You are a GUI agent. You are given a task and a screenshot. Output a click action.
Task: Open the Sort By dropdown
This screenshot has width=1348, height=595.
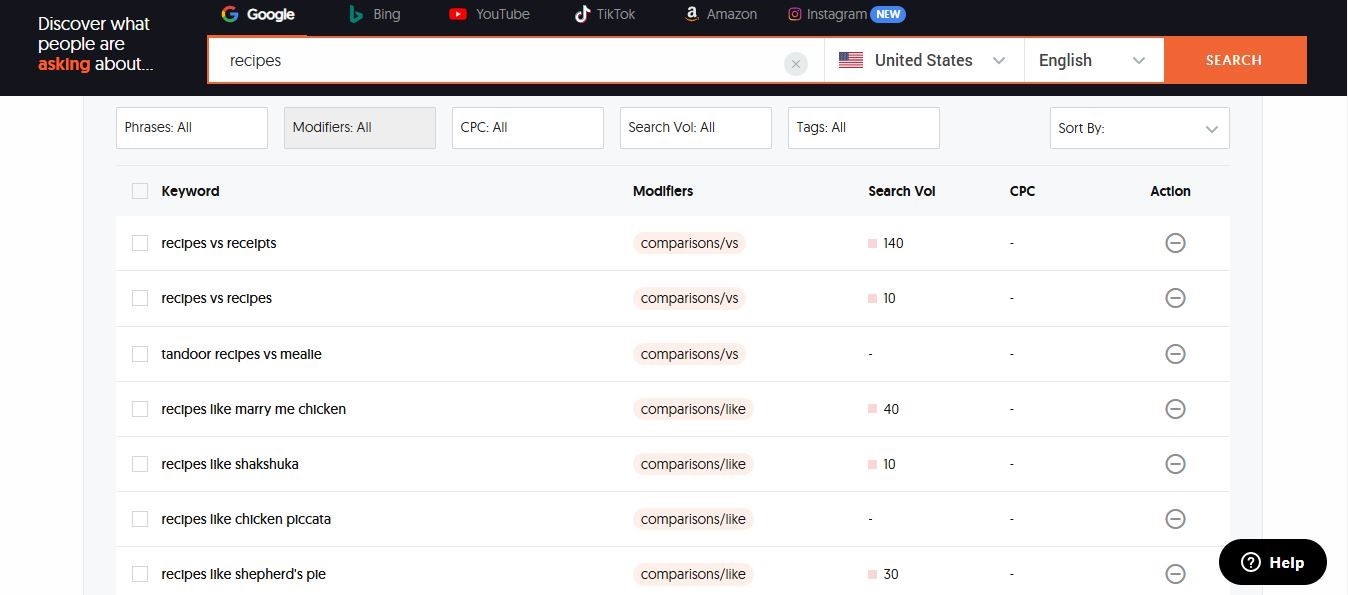click(1138, 128)
